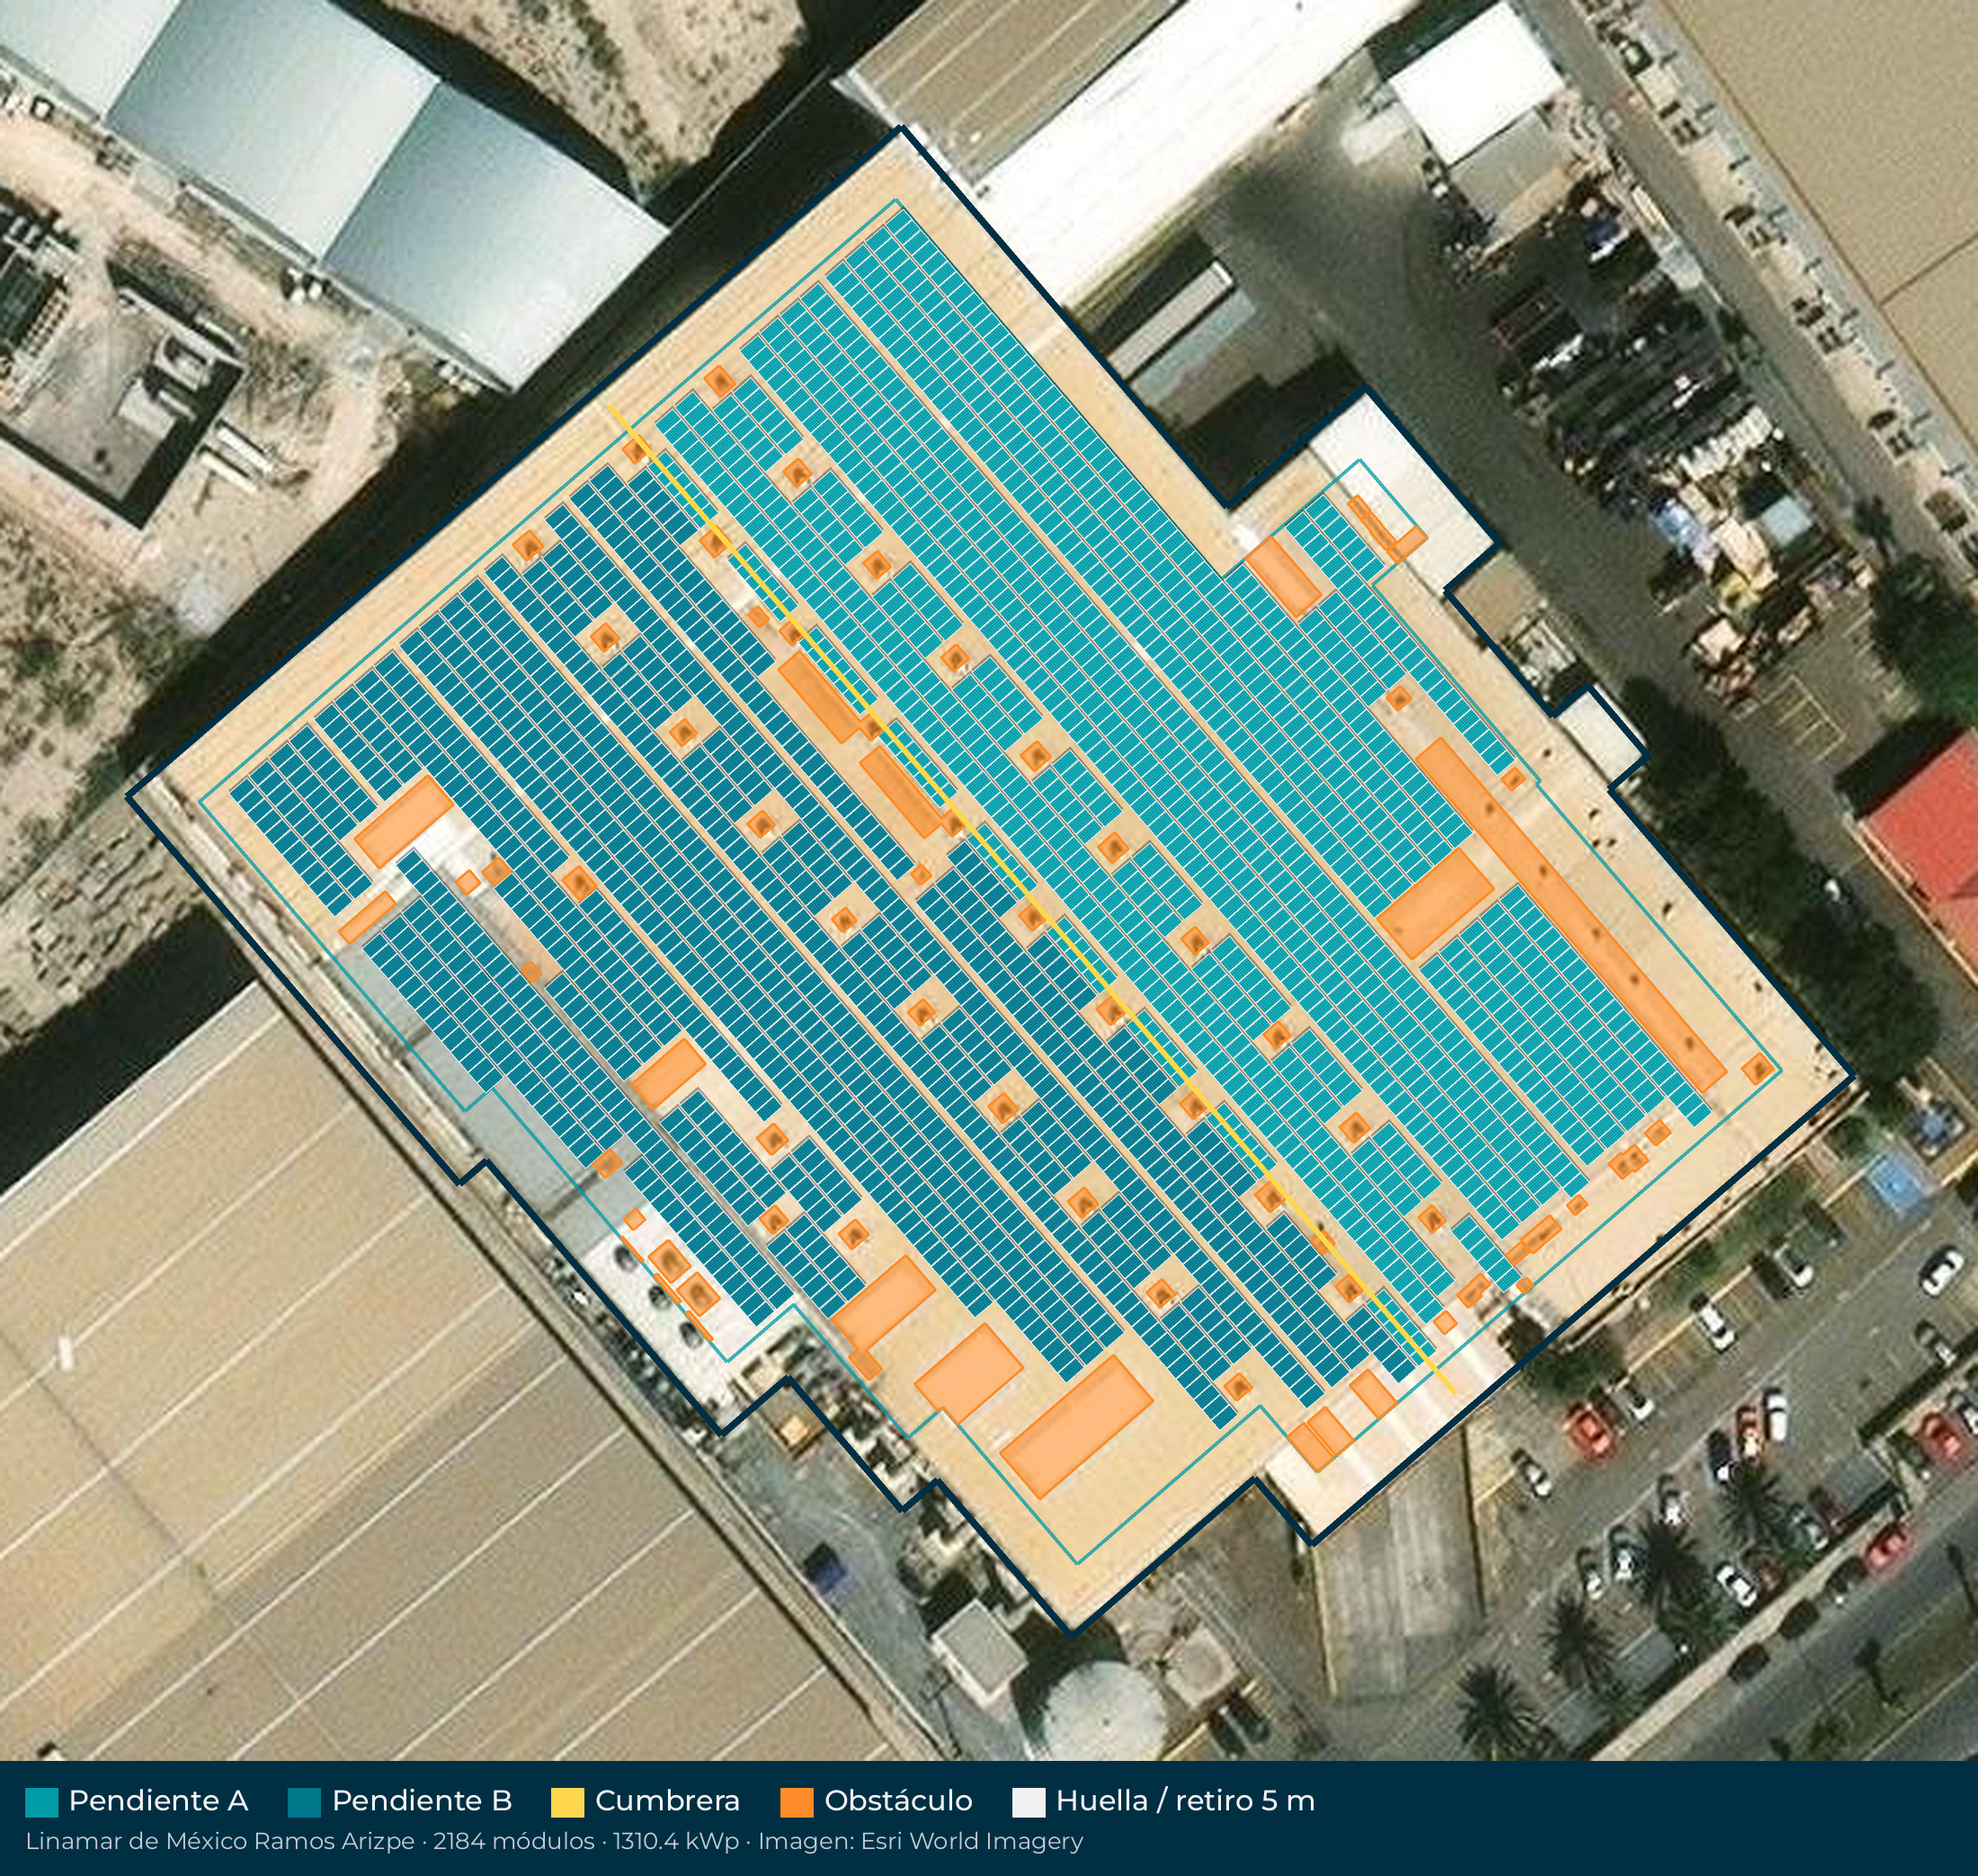The image size is (1978, 1876).
Task: Click the orange Obstáculo legend swatch
Action: pos(797,1802)
